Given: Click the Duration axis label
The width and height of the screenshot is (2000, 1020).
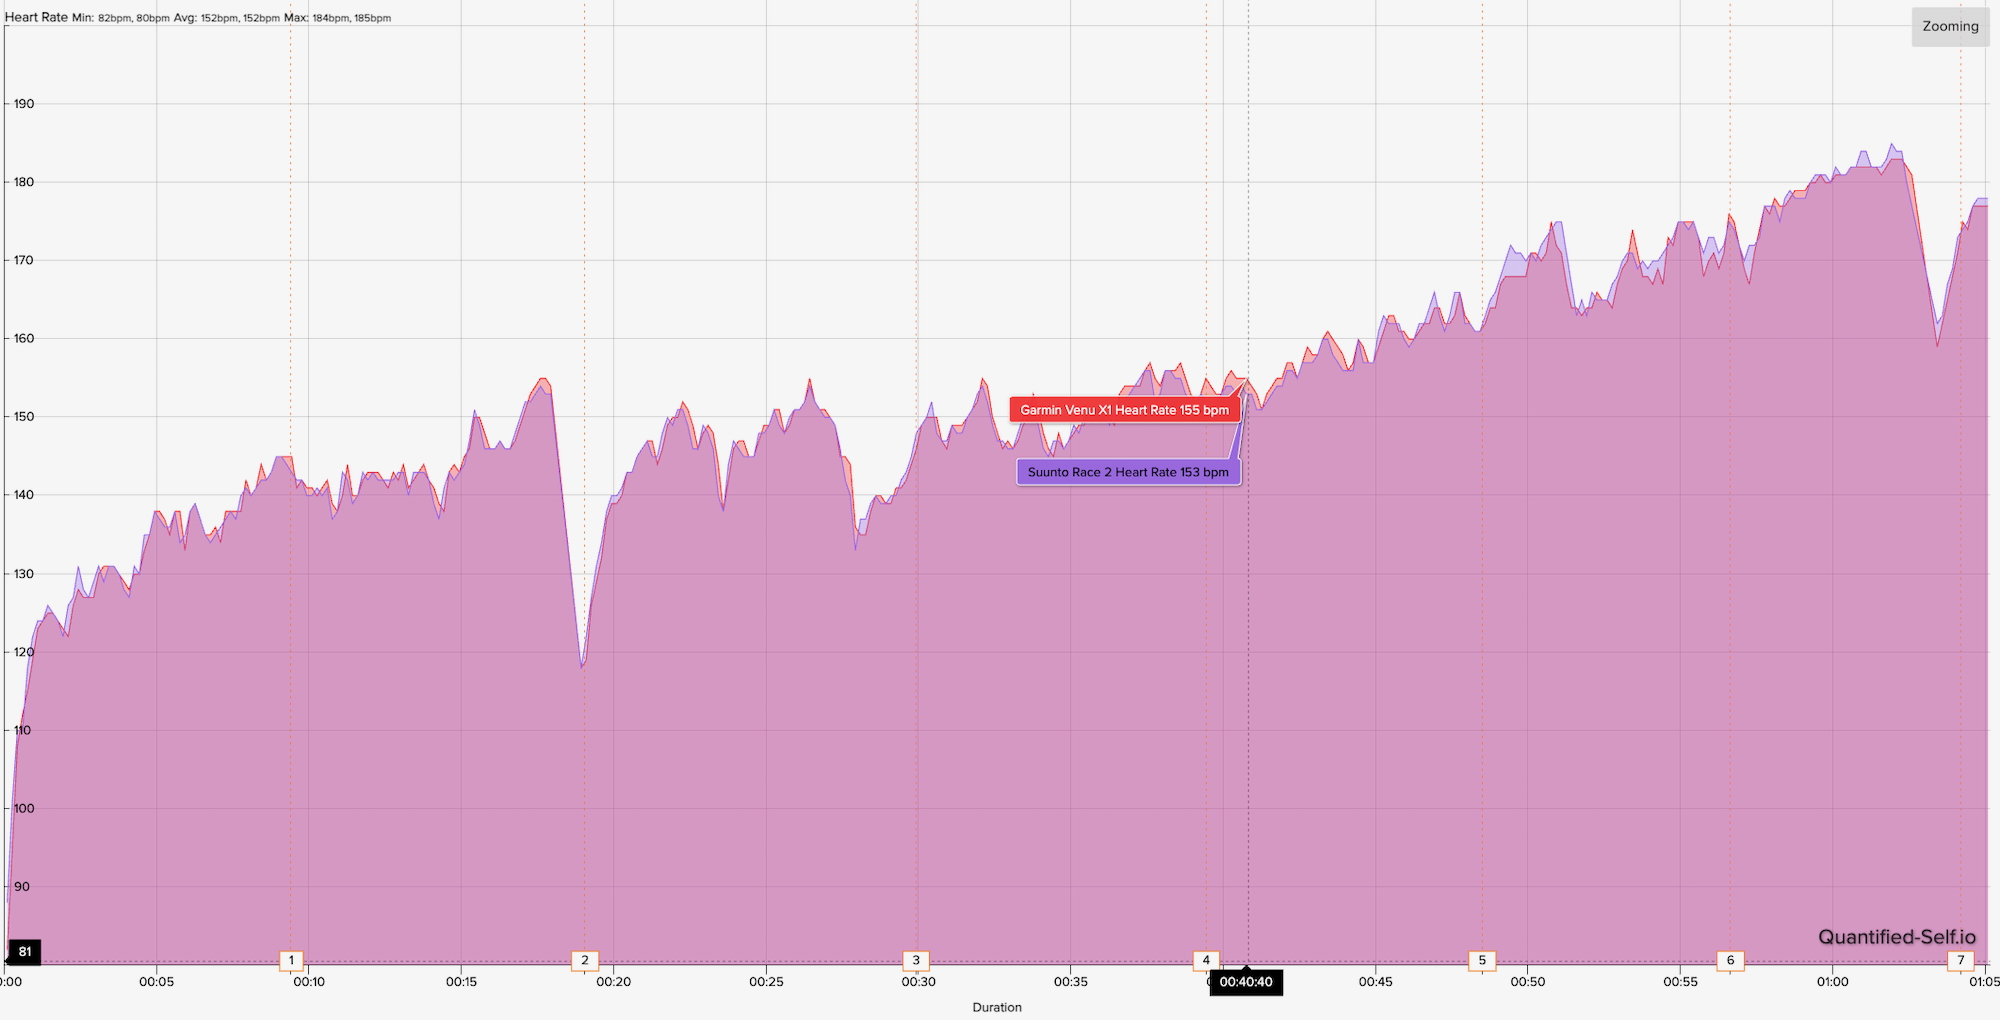Looking at the screenshot, I should click(997, 1007).
